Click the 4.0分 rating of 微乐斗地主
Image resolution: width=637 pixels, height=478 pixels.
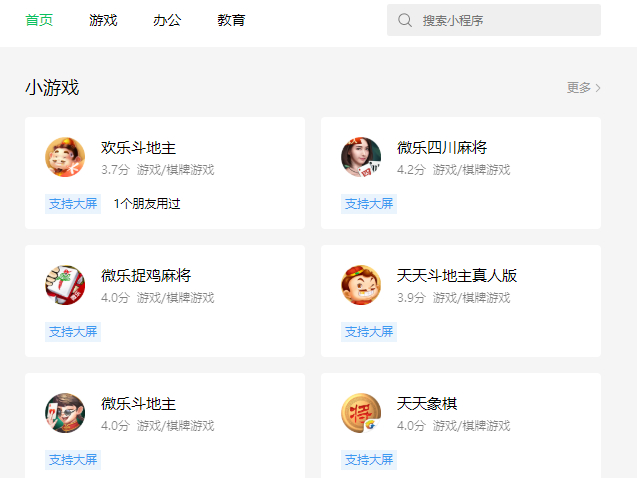115,426
